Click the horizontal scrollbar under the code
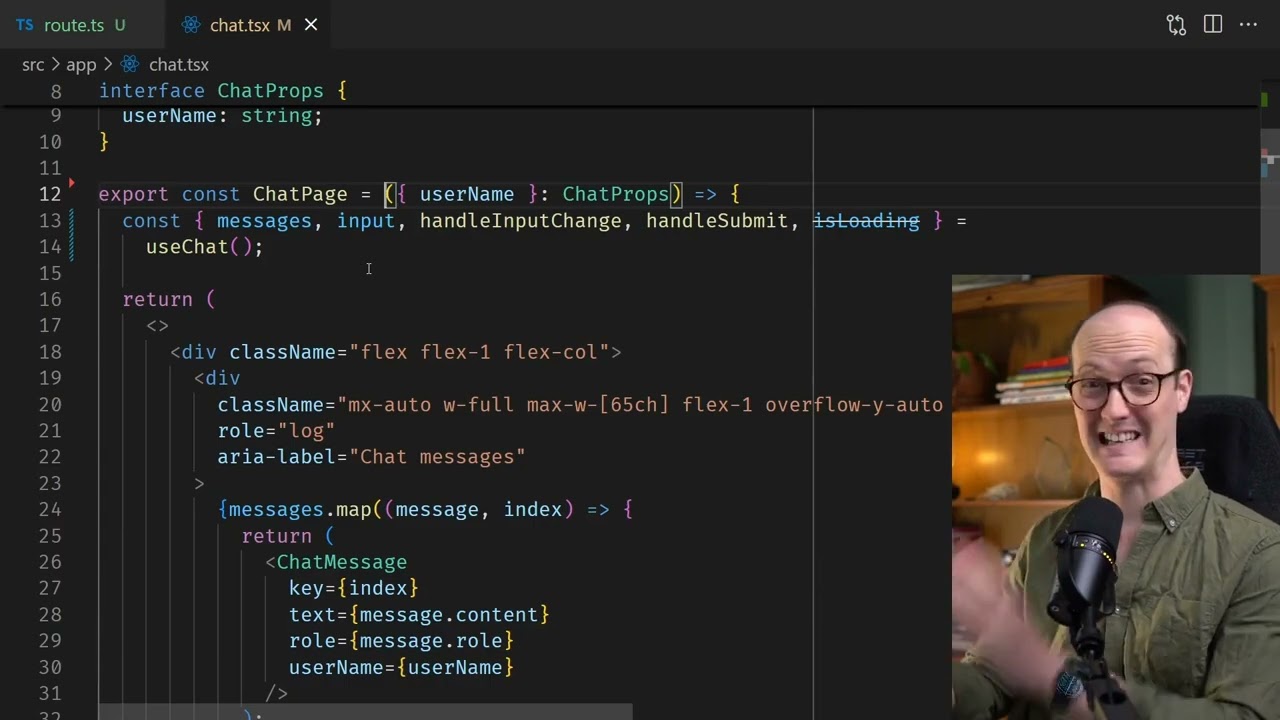 click(x=365, y=712)
